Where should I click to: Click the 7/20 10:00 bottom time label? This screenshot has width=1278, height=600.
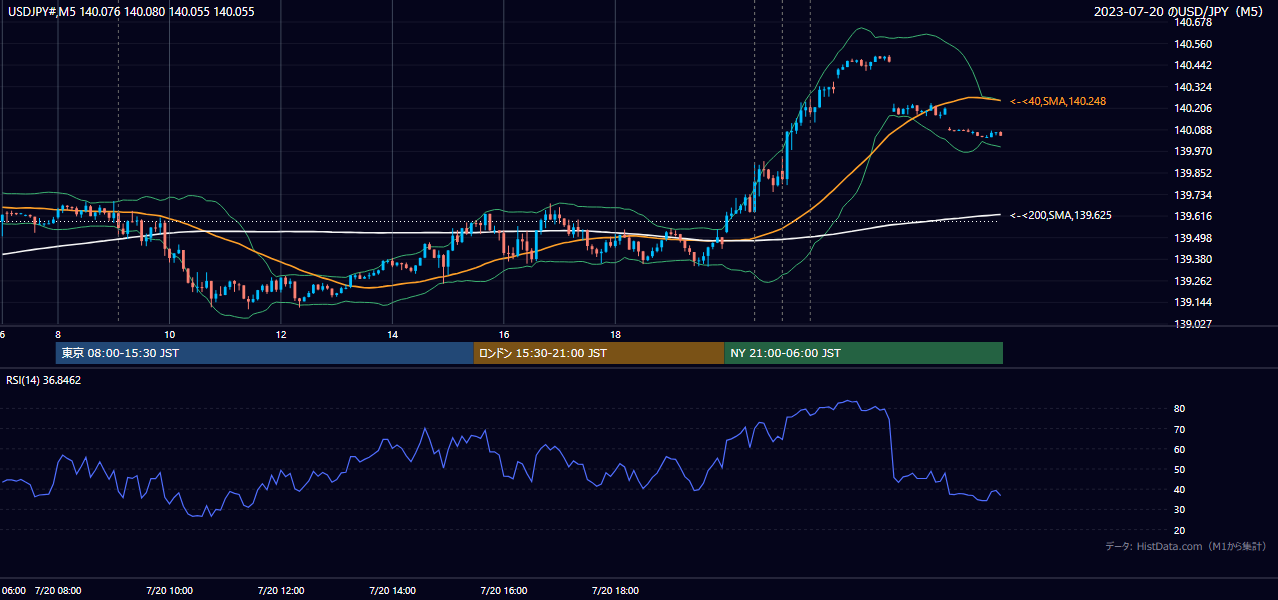(x=169, y=590)
